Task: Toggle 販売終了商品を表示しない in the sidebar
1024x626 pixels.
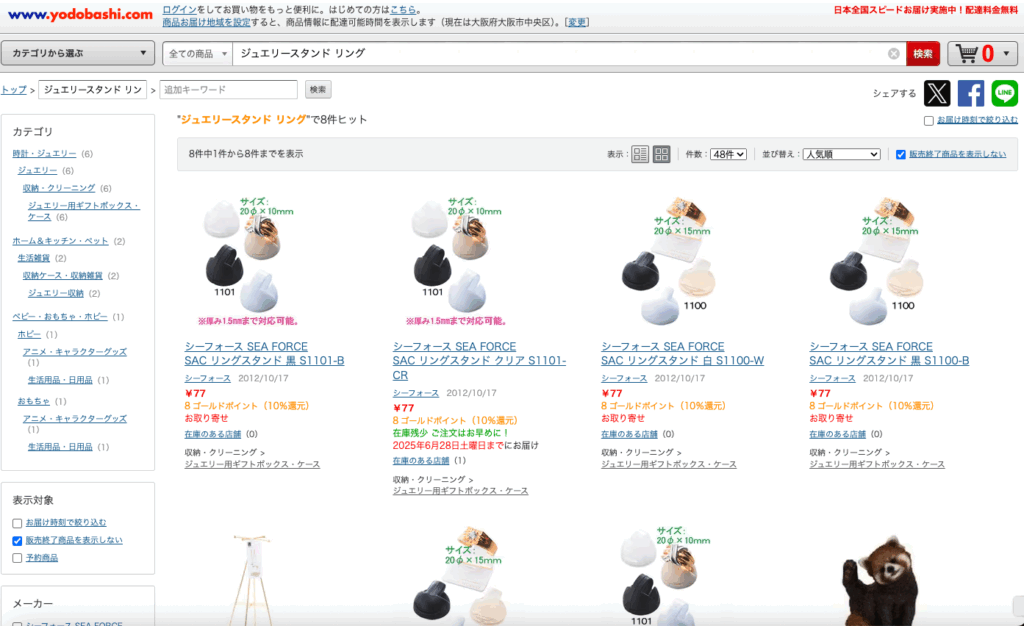Action: click(17, 541)
